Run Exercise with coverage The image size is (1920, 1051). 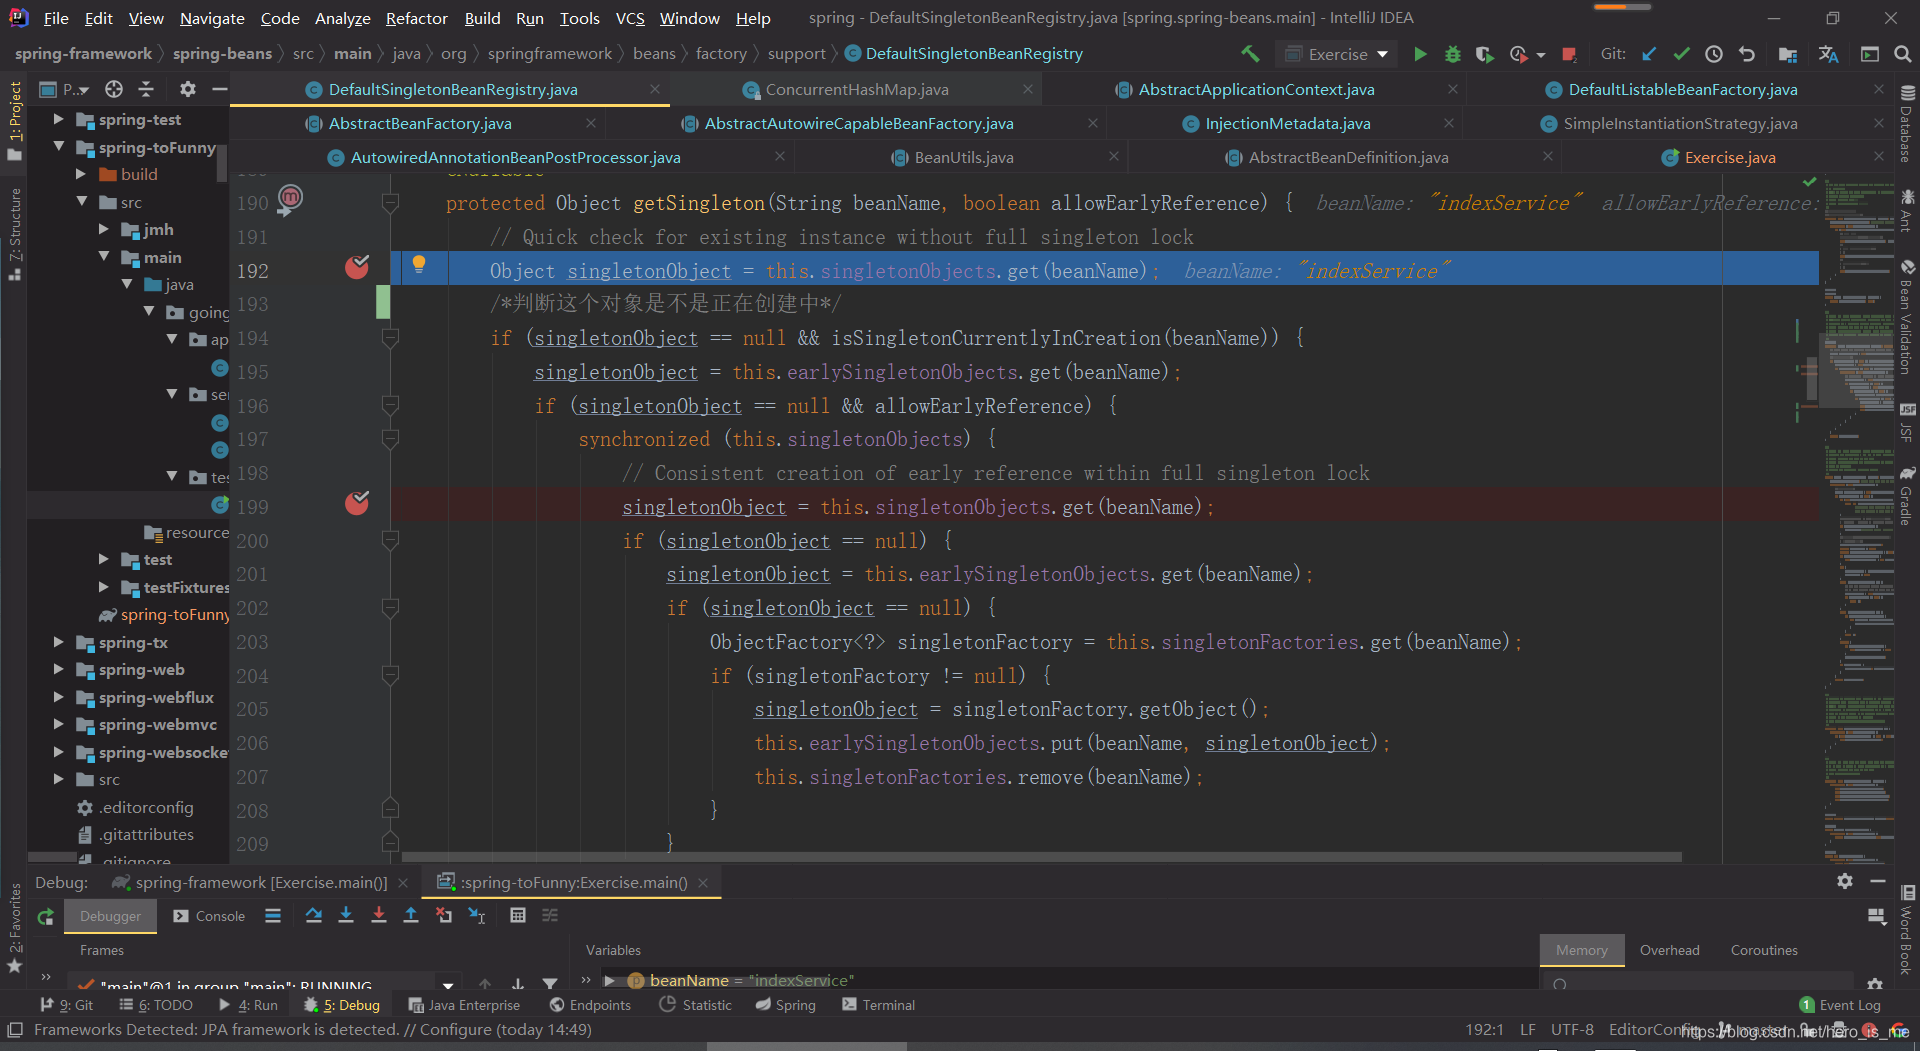[1485, 54]
